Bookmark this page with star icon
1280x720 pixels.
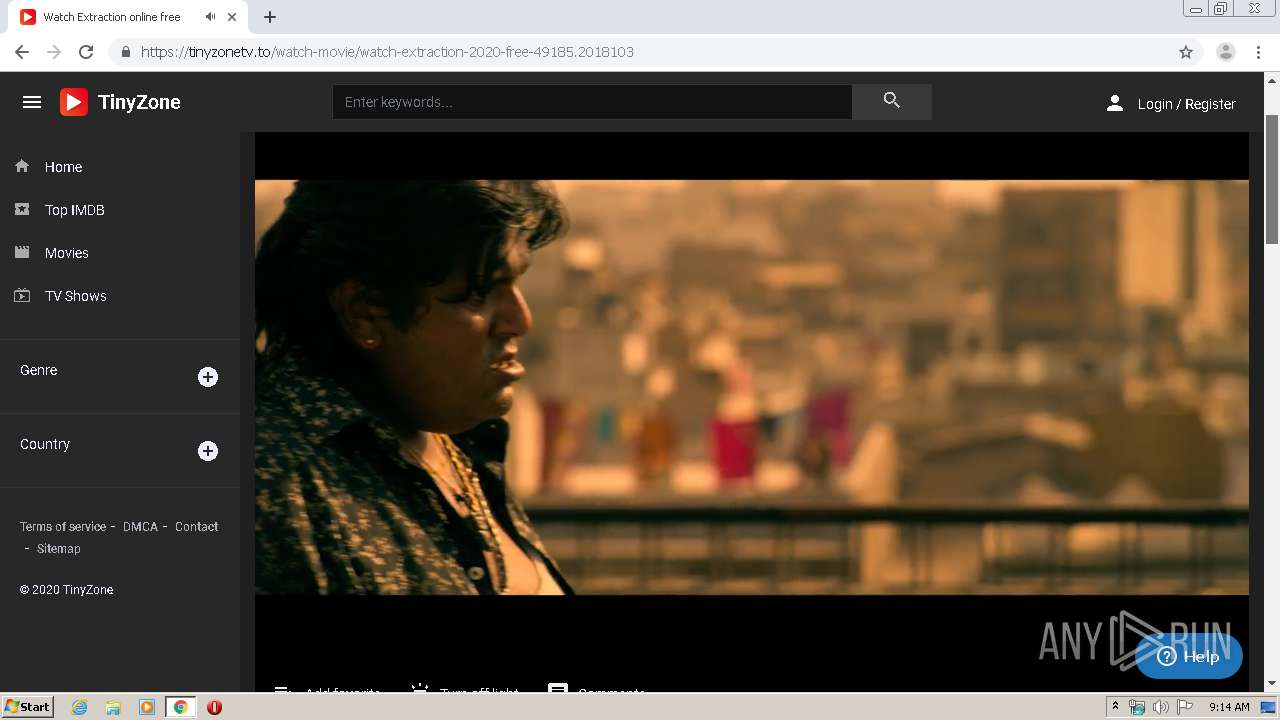1186,52
